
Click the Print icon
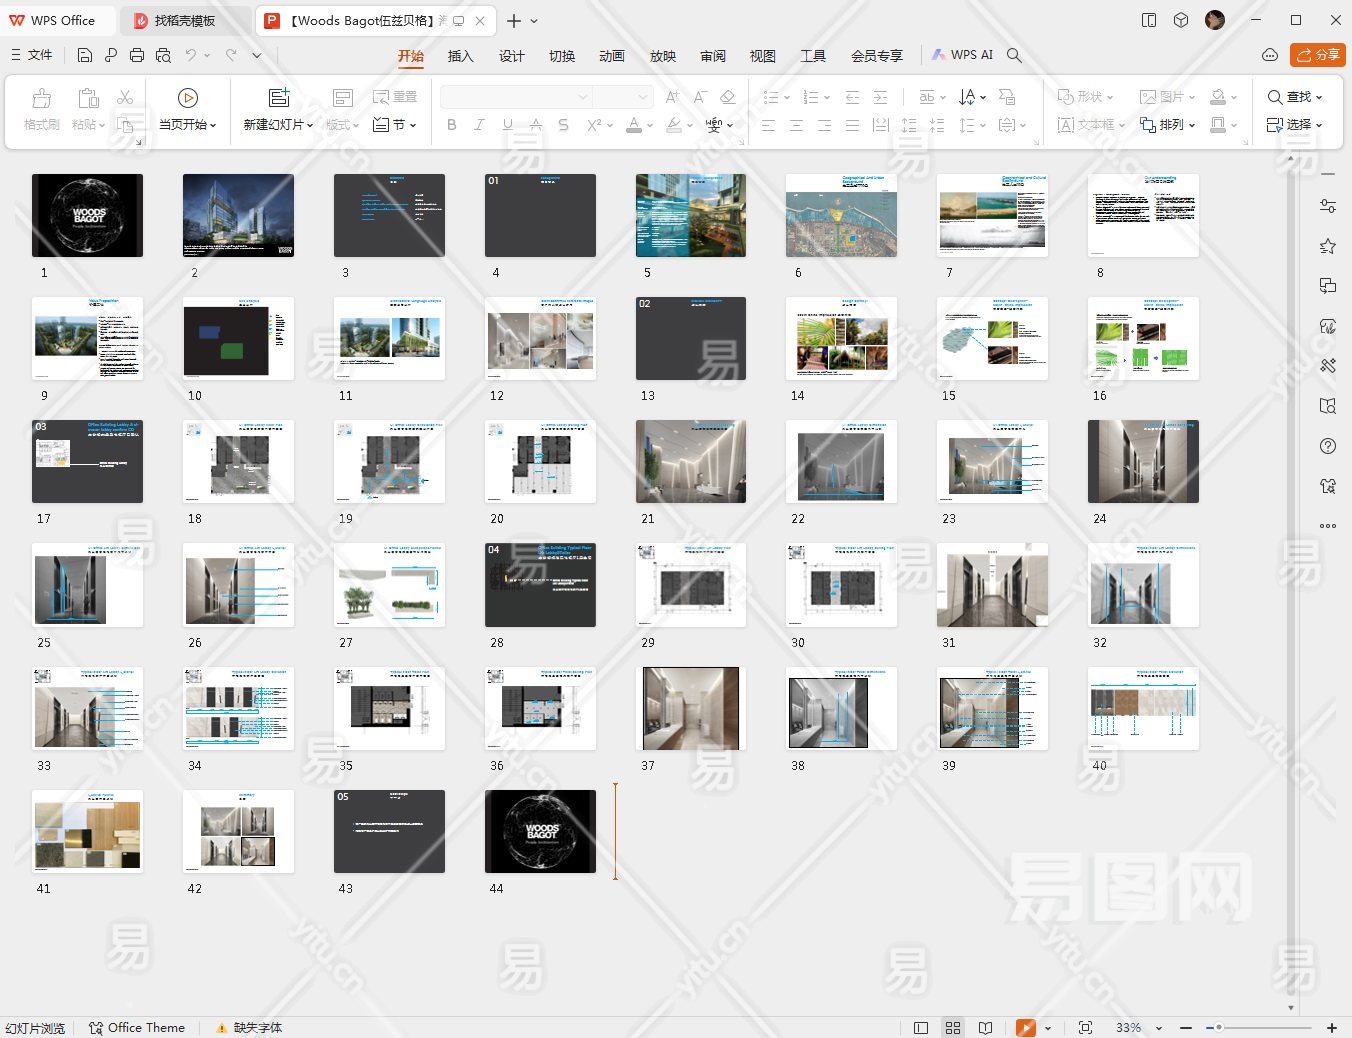(137, 55)
